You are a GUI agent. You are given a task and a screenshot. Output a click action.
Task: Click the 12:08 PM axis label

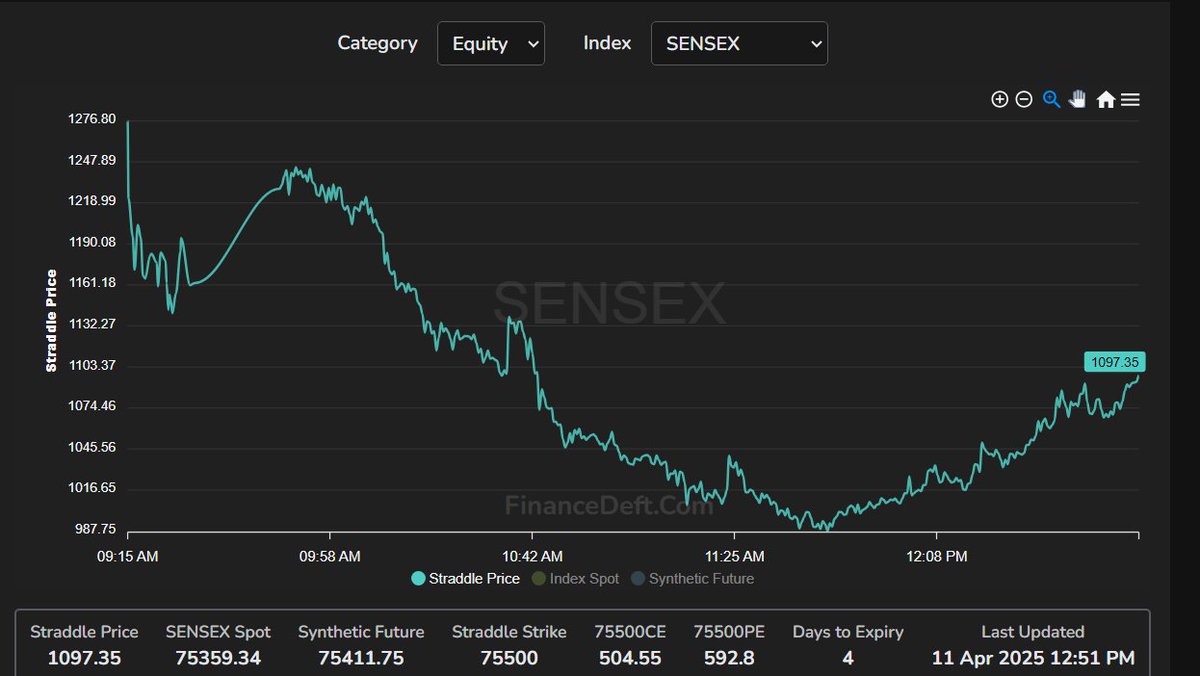[937, 556]
